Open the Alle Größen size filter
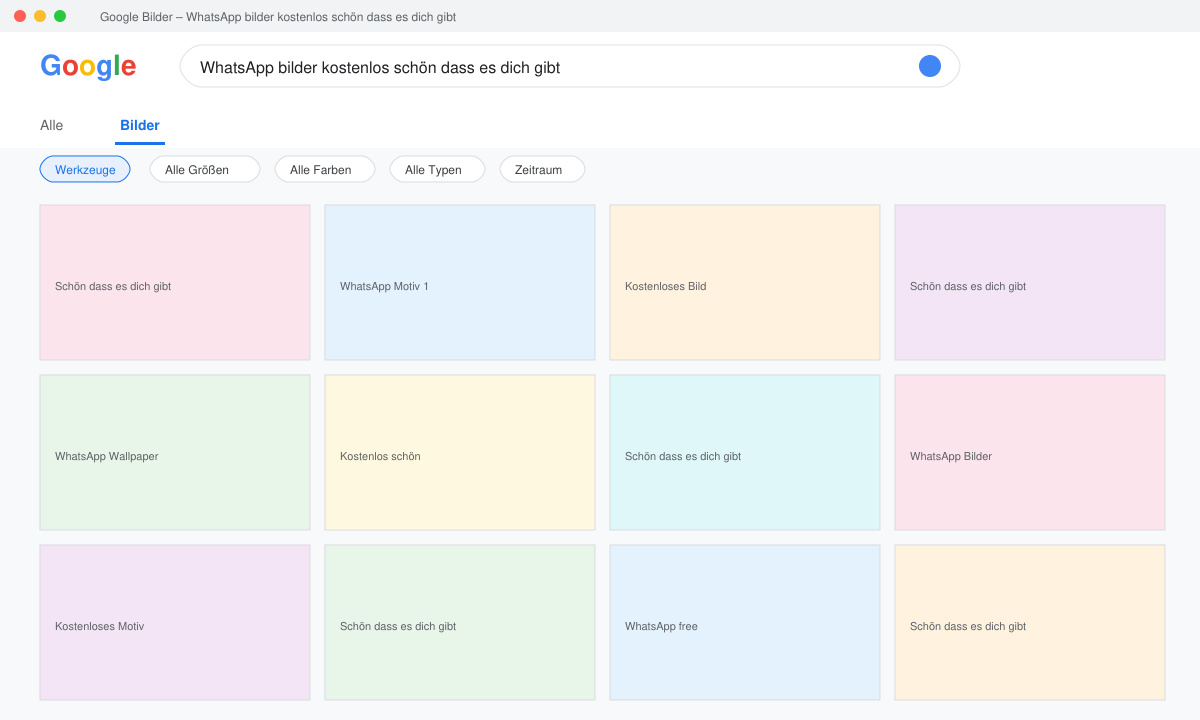This screenshot has height=720, width=1200. click(205, 170)
